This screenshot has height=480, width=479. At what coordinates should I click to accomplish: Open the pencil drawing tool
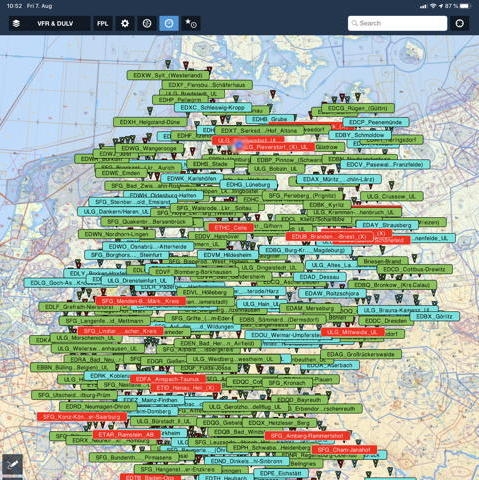point(12,464)
